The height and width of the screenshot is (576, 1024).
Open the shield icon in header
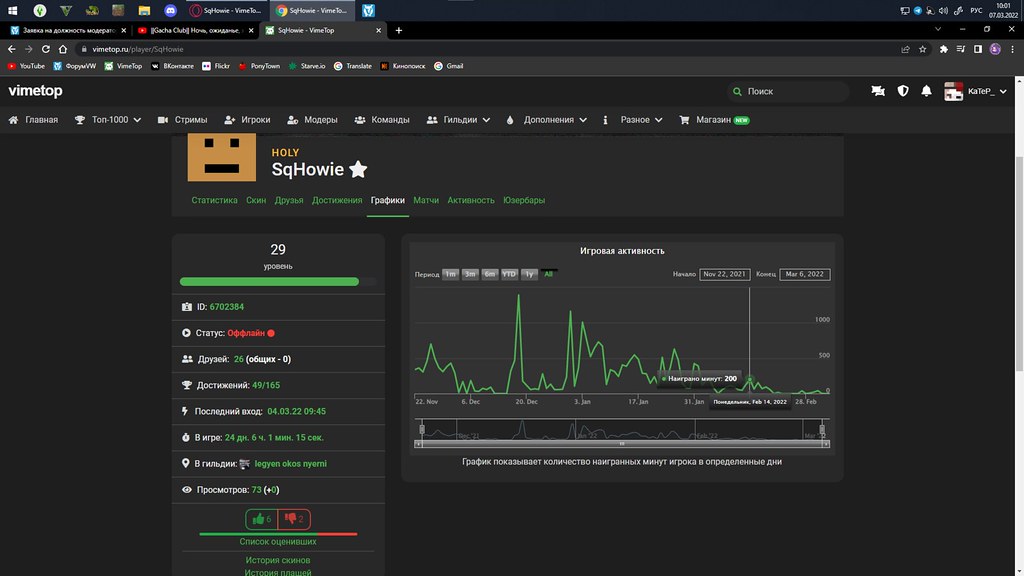coord(903,91)
